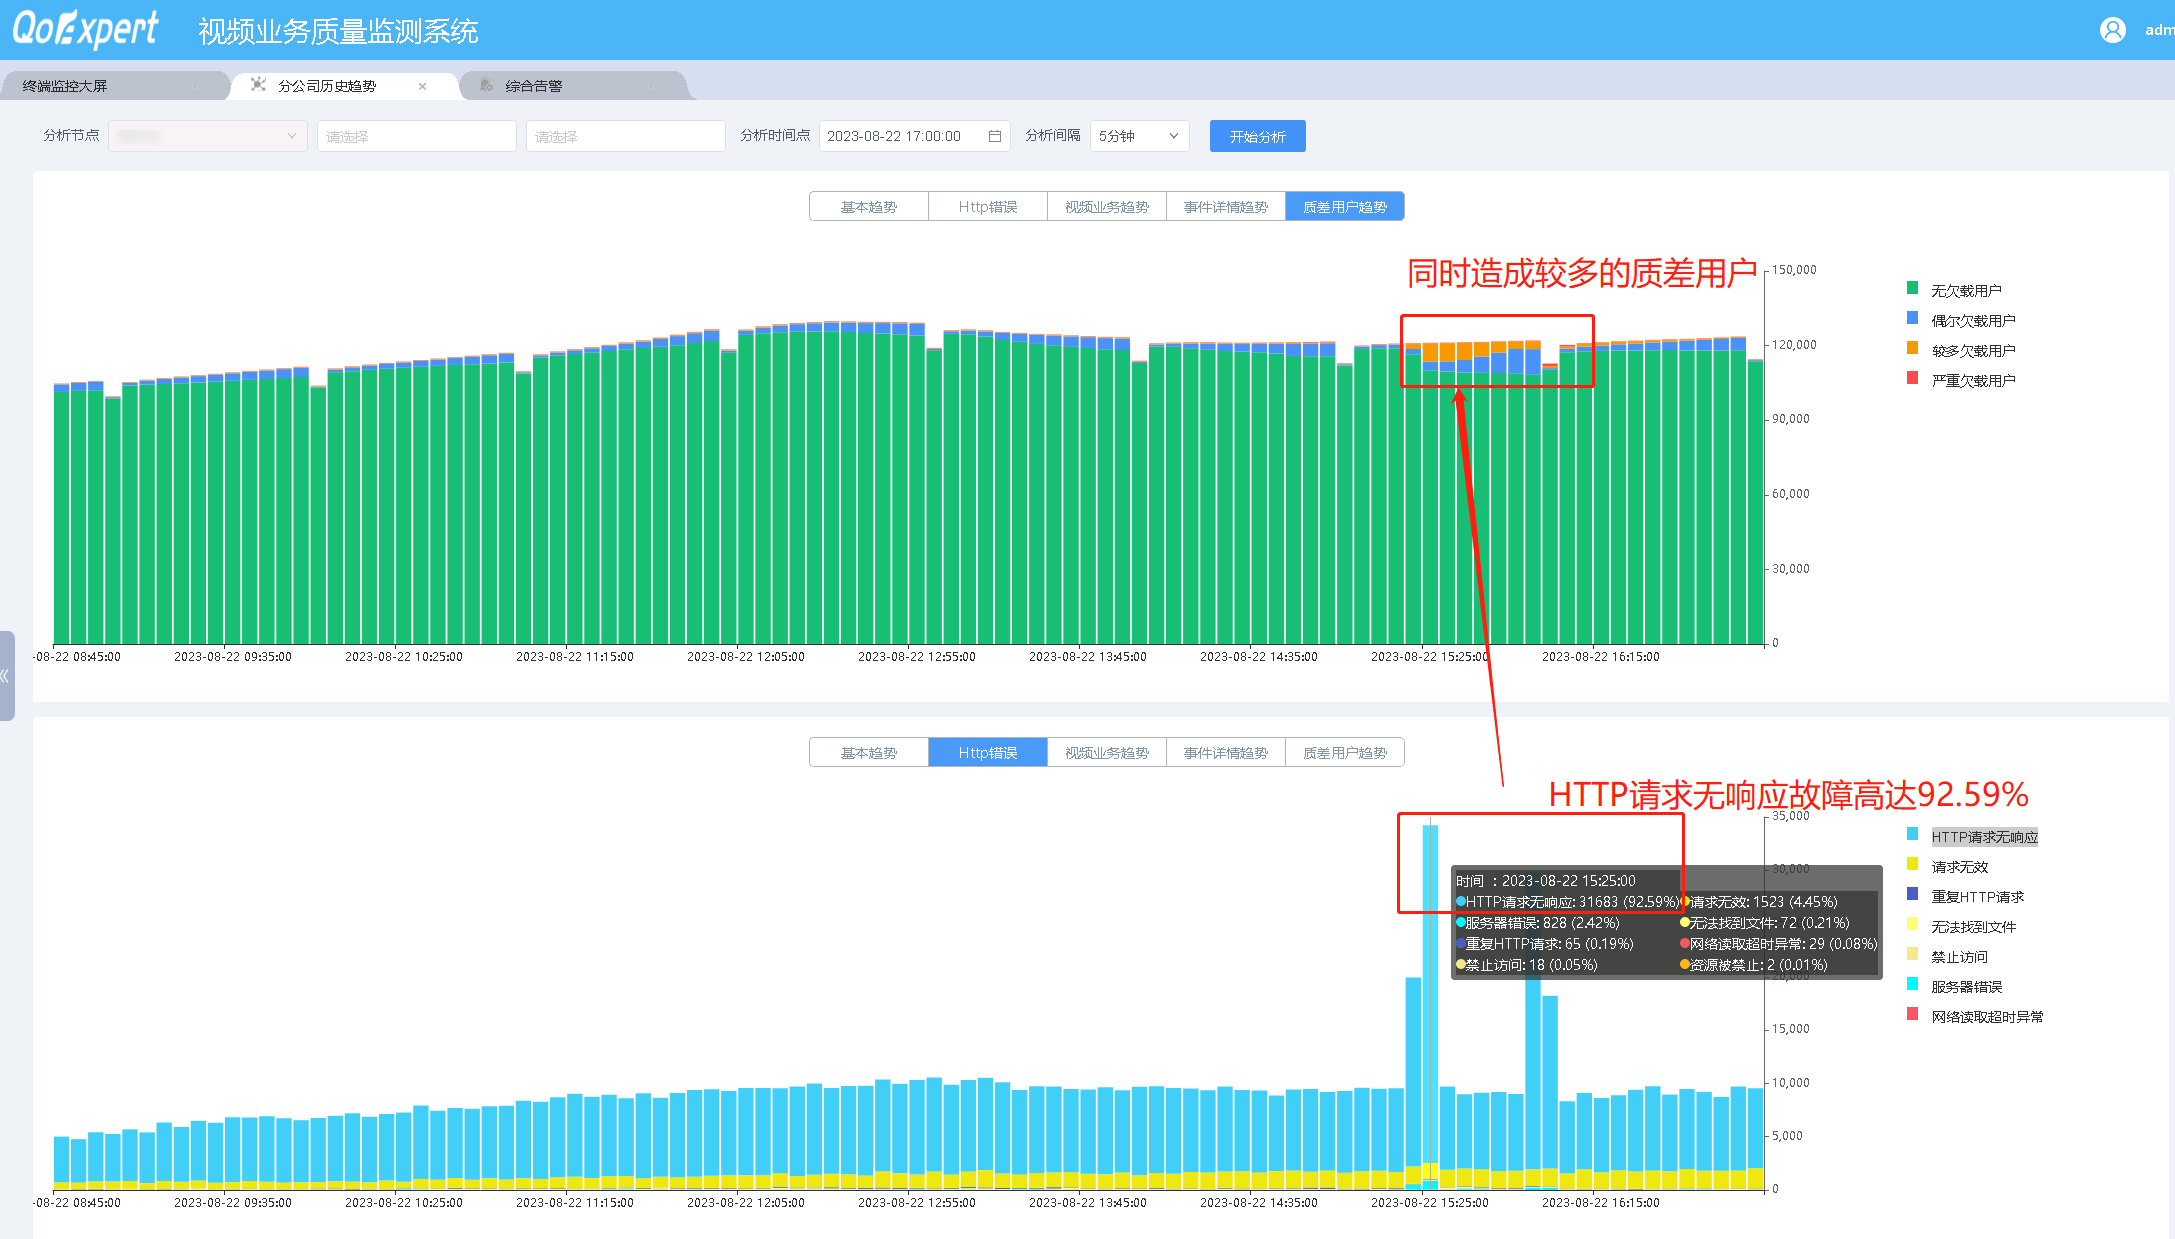This screenshot has width=2175, height=1239.
Task: Click the 分公司历史趋势 tab icon
Action: (x=258, y=85)
